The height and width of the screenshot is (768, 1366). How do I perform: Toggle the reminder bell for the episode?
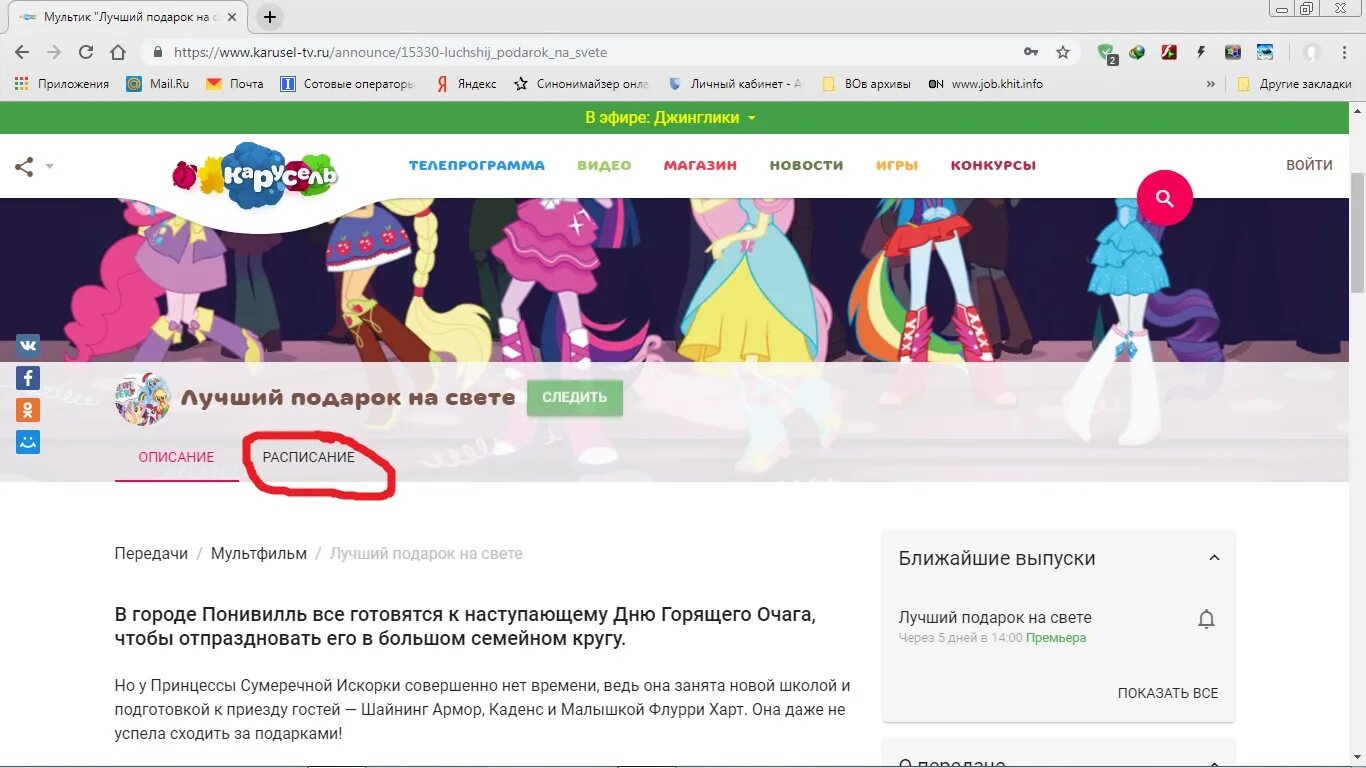[1206, 620]
